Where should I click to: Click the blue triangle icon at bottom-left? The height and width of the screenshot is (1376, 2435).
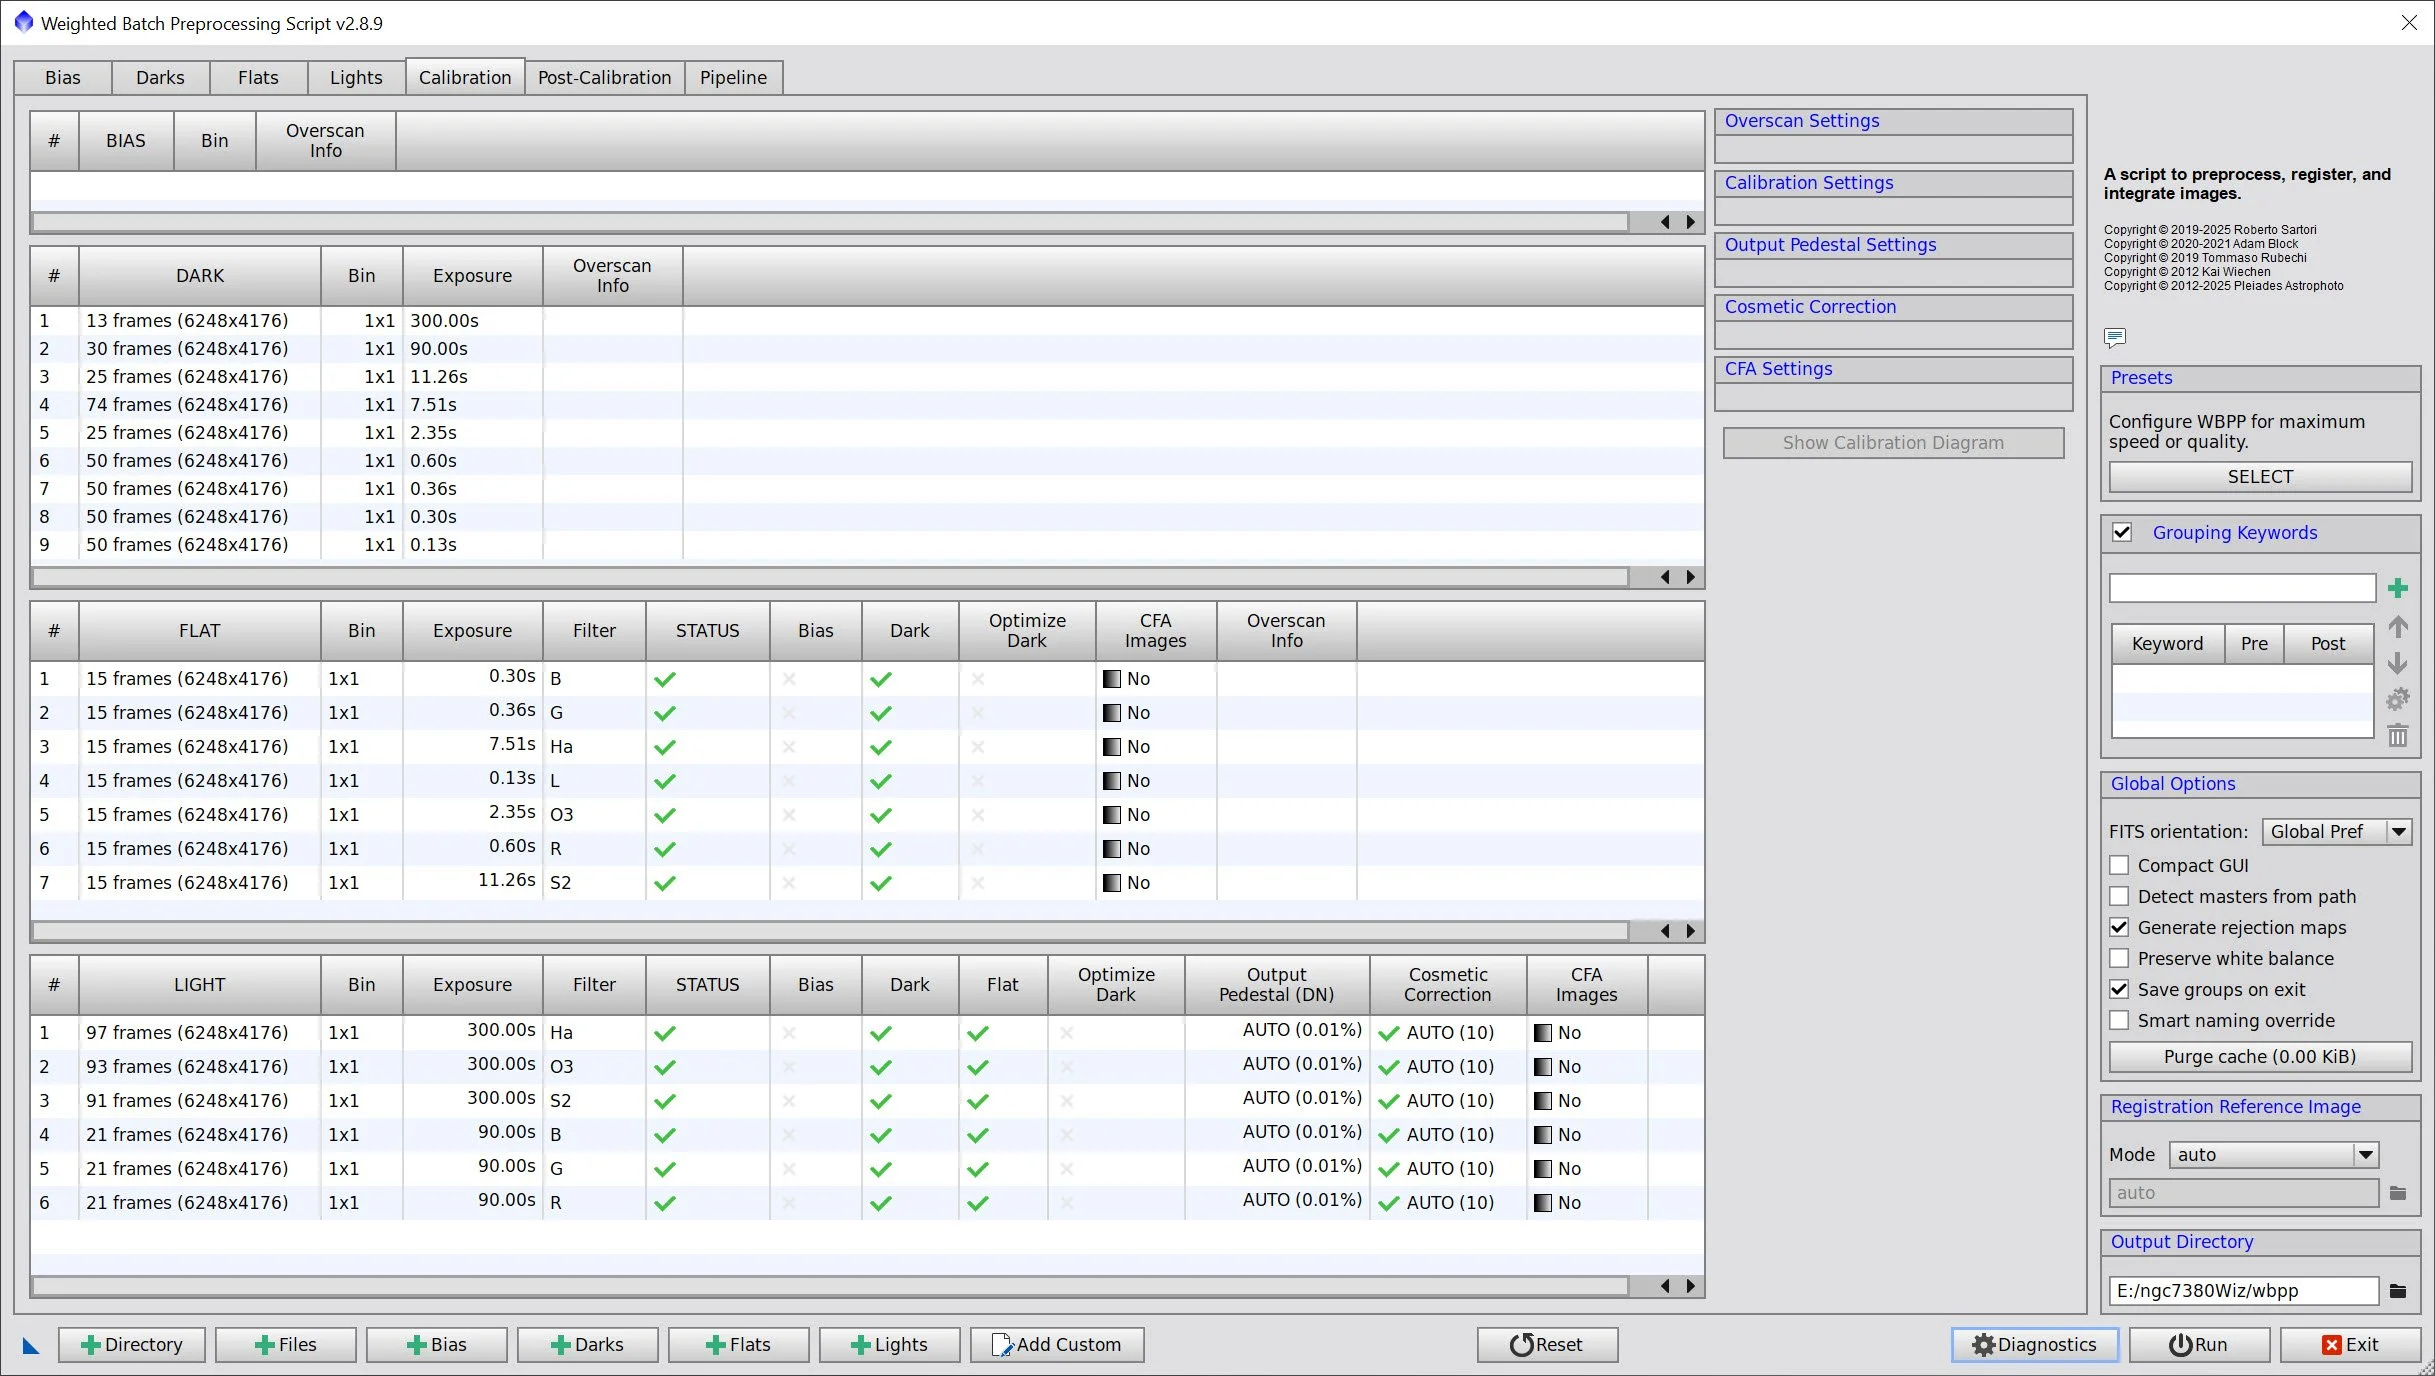[x=31, y=1346]
